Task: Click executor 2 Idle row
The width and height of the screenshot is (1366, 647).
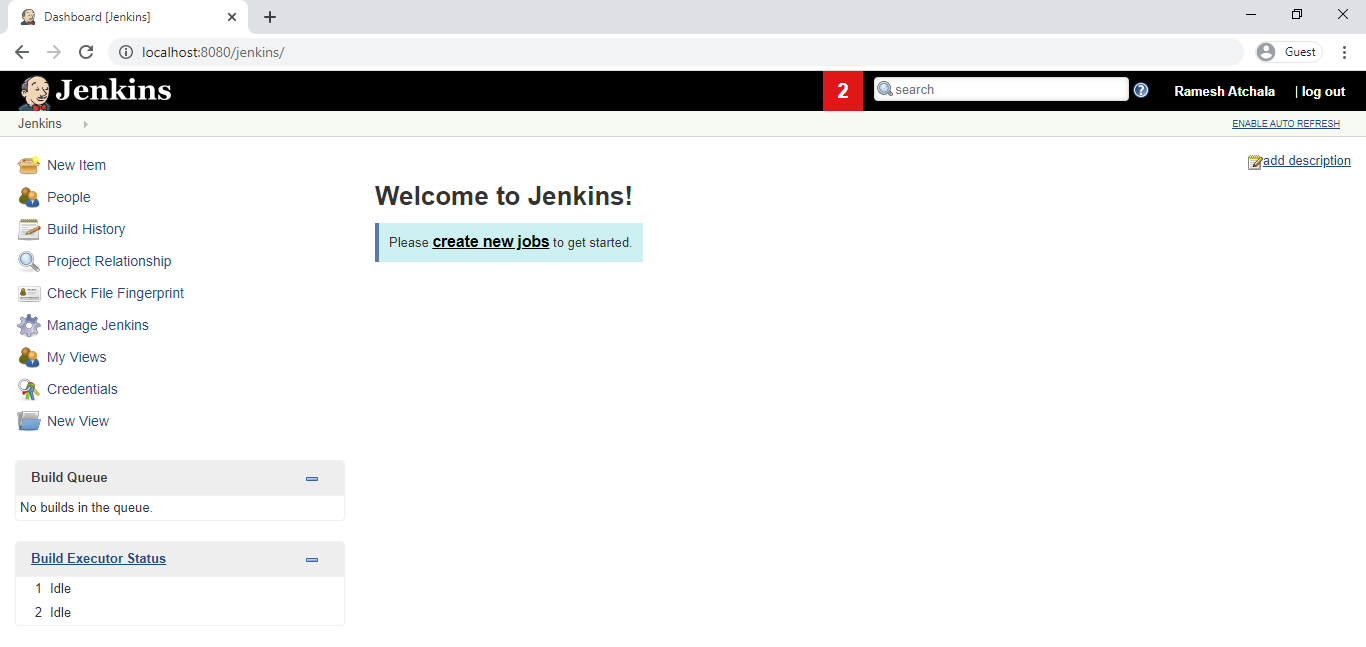Action: [x=180, y=613]
